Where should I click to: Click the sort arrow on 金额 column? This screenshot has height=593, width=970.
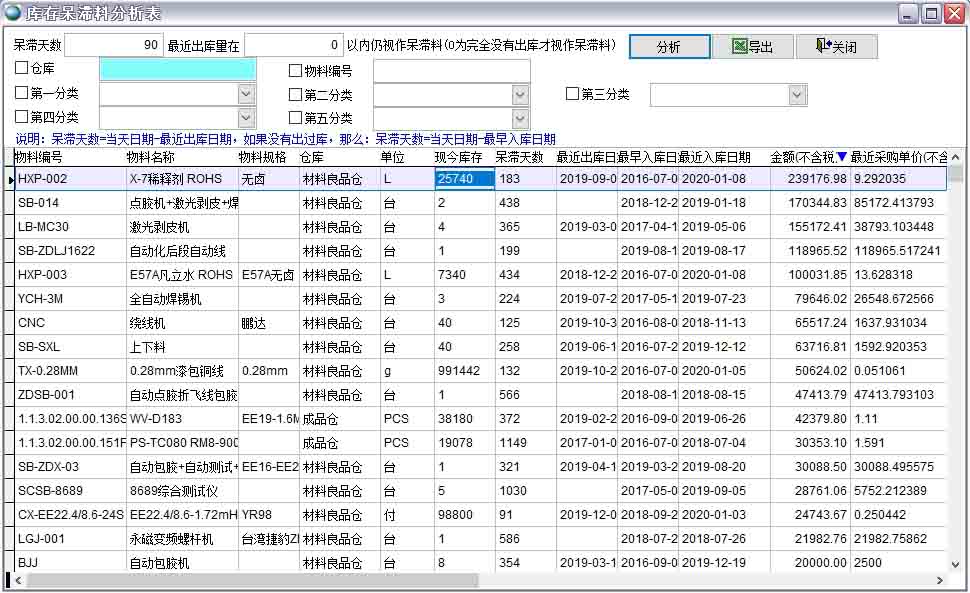pos(842,157)
